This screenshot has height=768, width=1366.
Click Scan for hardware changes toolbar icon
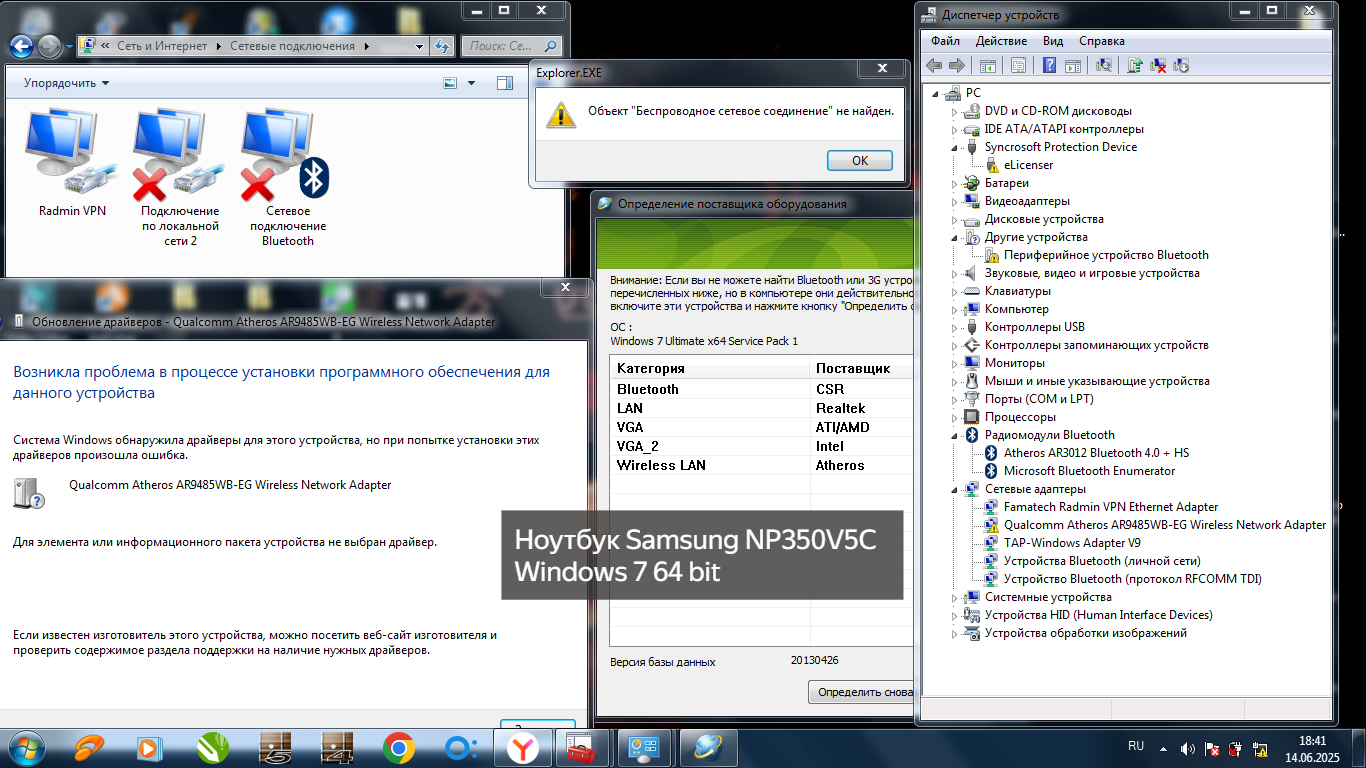tap(1104, 65)
